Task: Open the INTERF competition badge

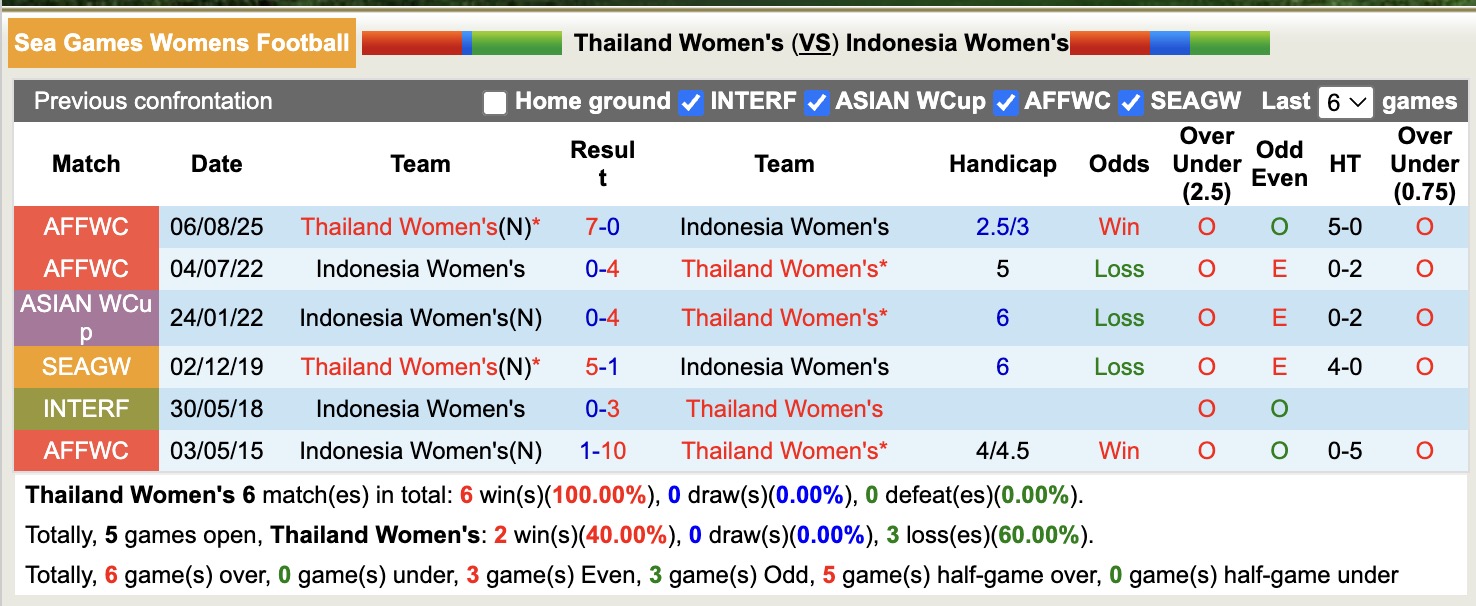Action: click(x=86, y=408)
